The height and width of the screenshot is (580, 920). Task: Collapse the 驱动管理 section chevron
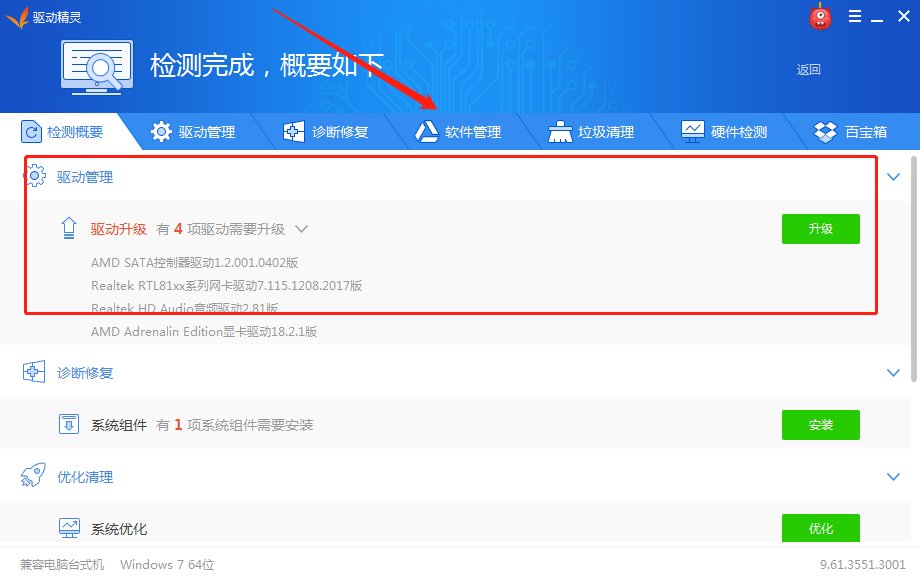pos(893,176)
